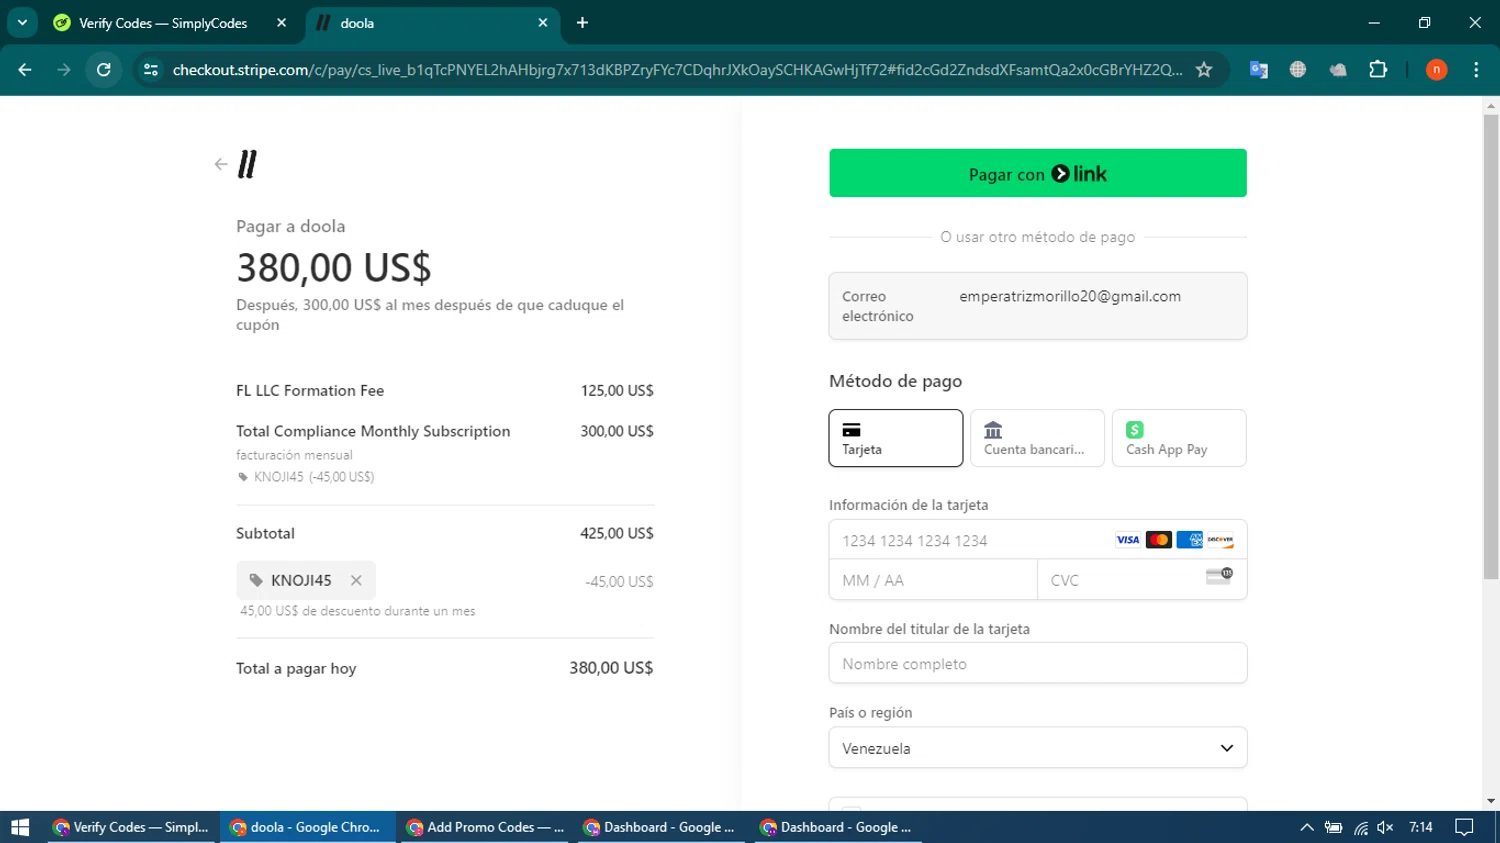
Task: Open site information icon in address bar
Action: [151, 70]
